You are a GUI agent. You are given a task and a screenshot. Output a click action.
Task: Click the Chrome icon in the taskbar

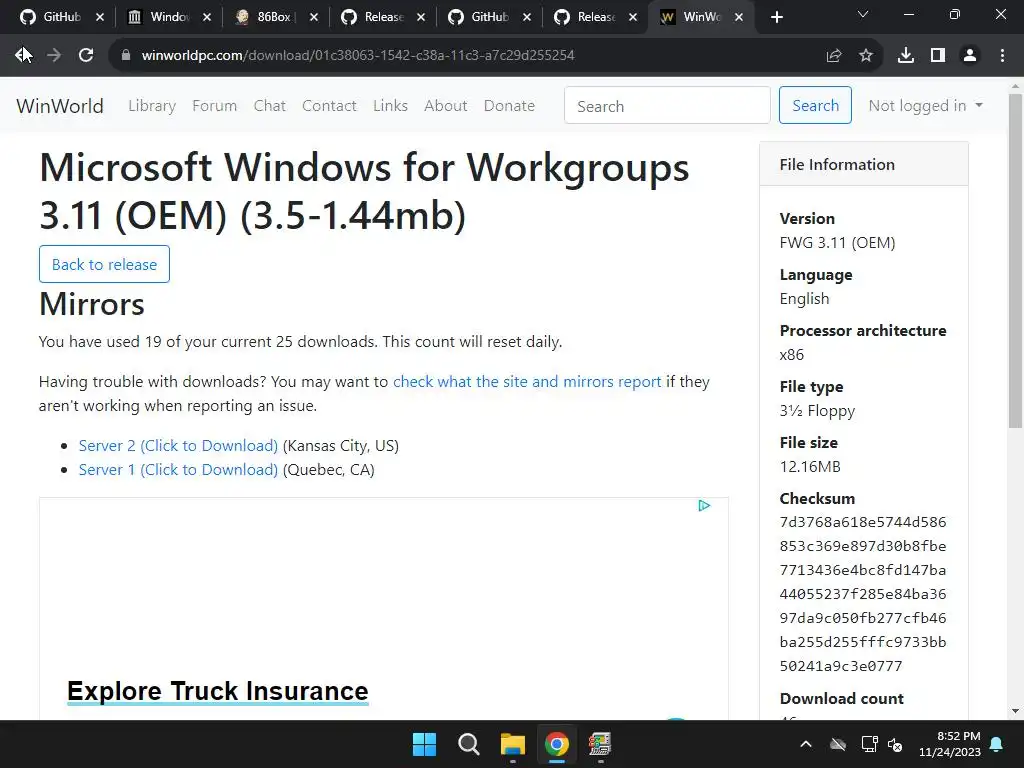[557, 744]
